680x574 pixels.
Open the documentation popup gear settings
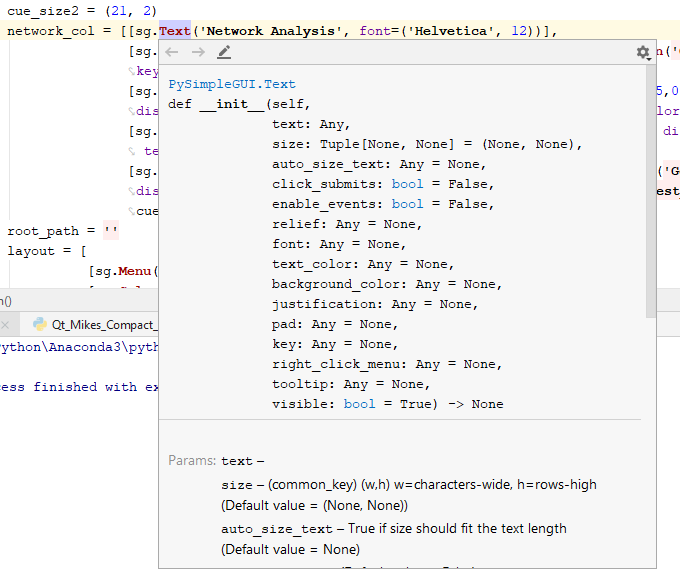[x=644, y=52]
